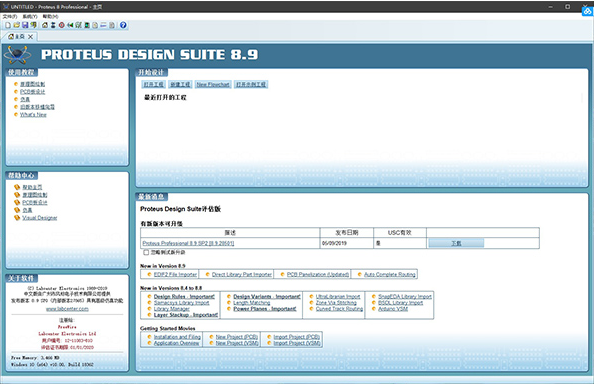
Task: Open the EDIF2 File Importer link
Action: click(x=175, y=275)
